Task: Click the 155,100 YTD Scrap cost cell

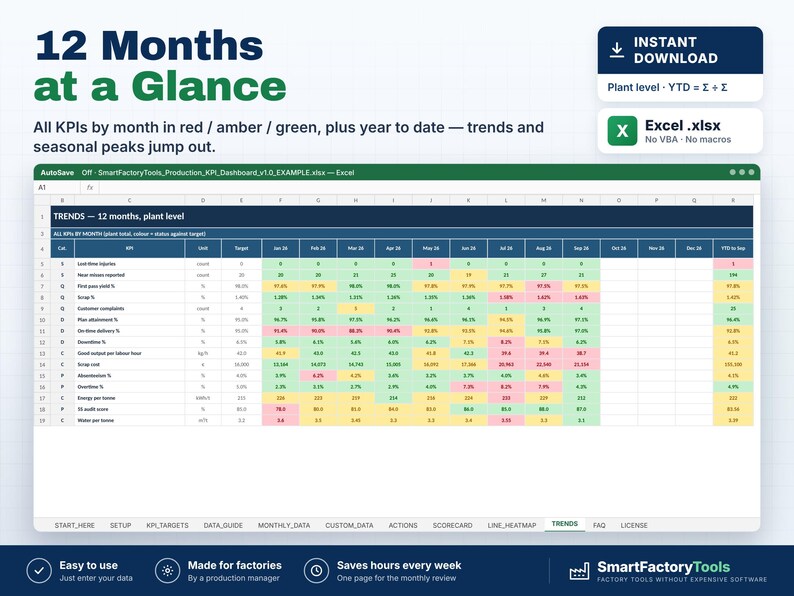Action: pos(733,364)
